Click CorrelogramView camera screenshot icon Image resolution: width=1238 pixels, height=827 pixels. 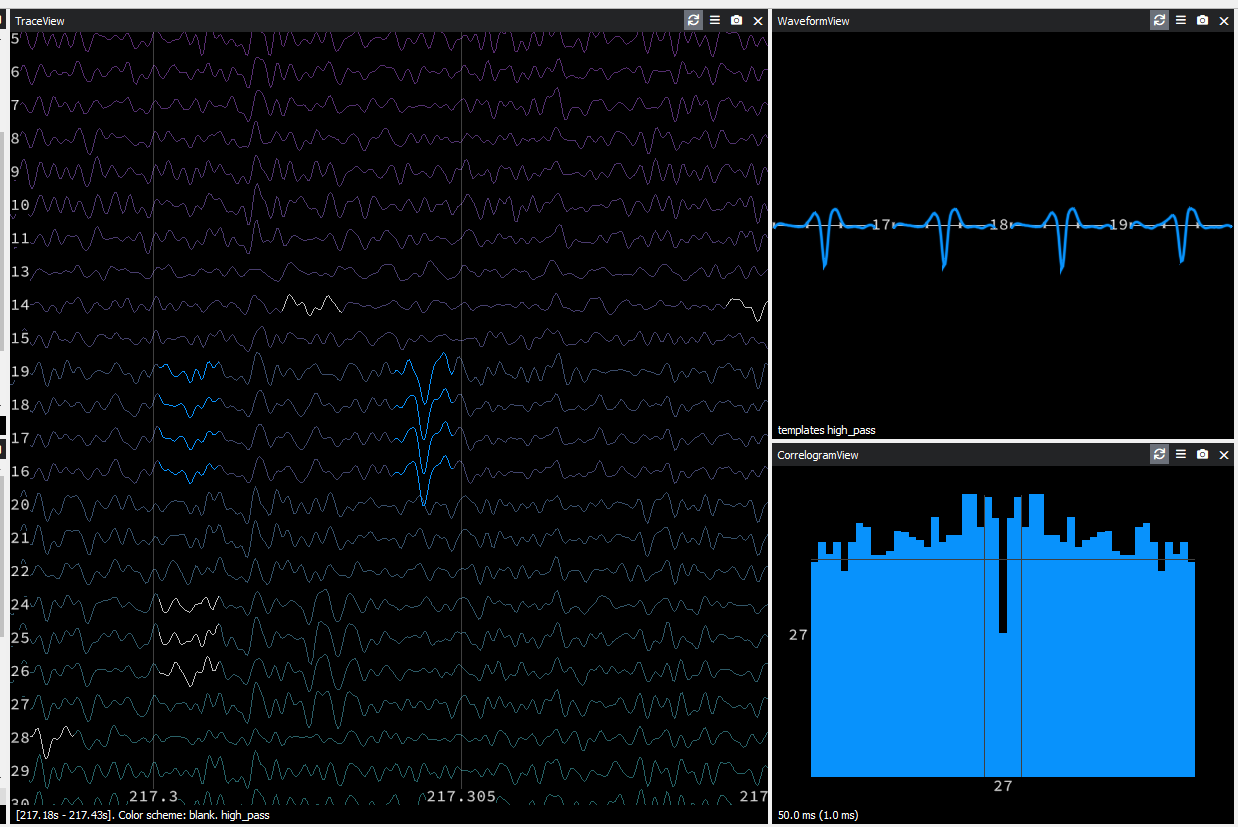tap(1202, 454)
